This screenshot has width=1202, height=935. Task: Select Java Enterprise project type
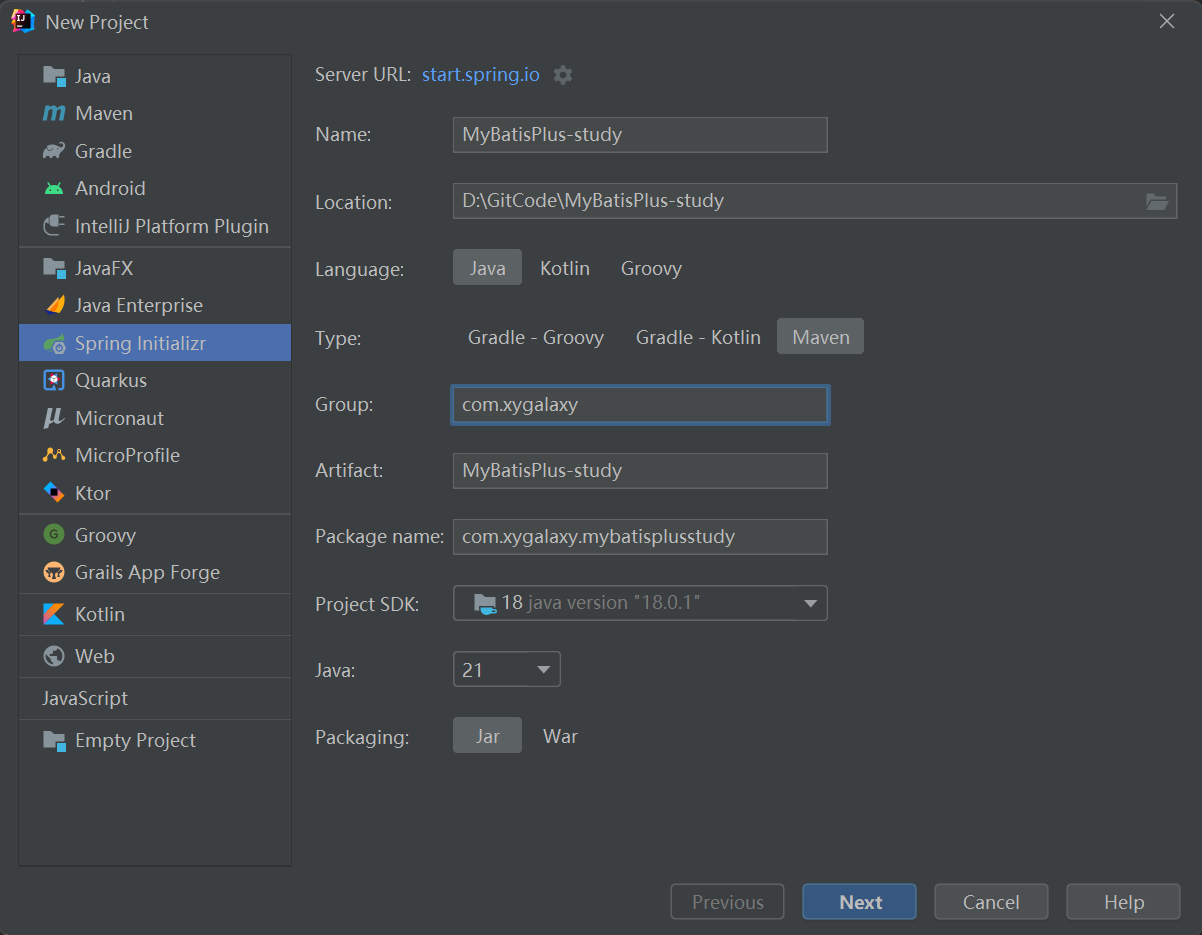[138, 306]
